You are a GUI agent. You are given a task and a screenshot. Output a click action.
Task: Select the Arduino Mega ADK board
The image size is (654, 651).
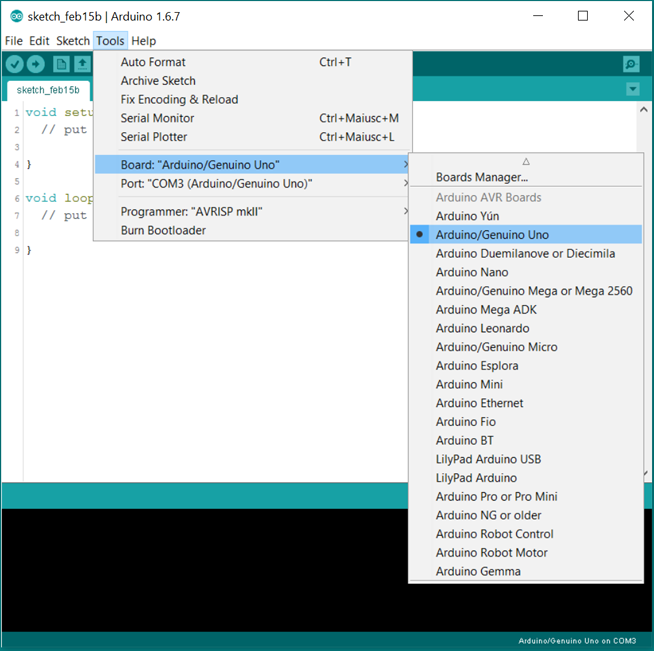point(526,310)
